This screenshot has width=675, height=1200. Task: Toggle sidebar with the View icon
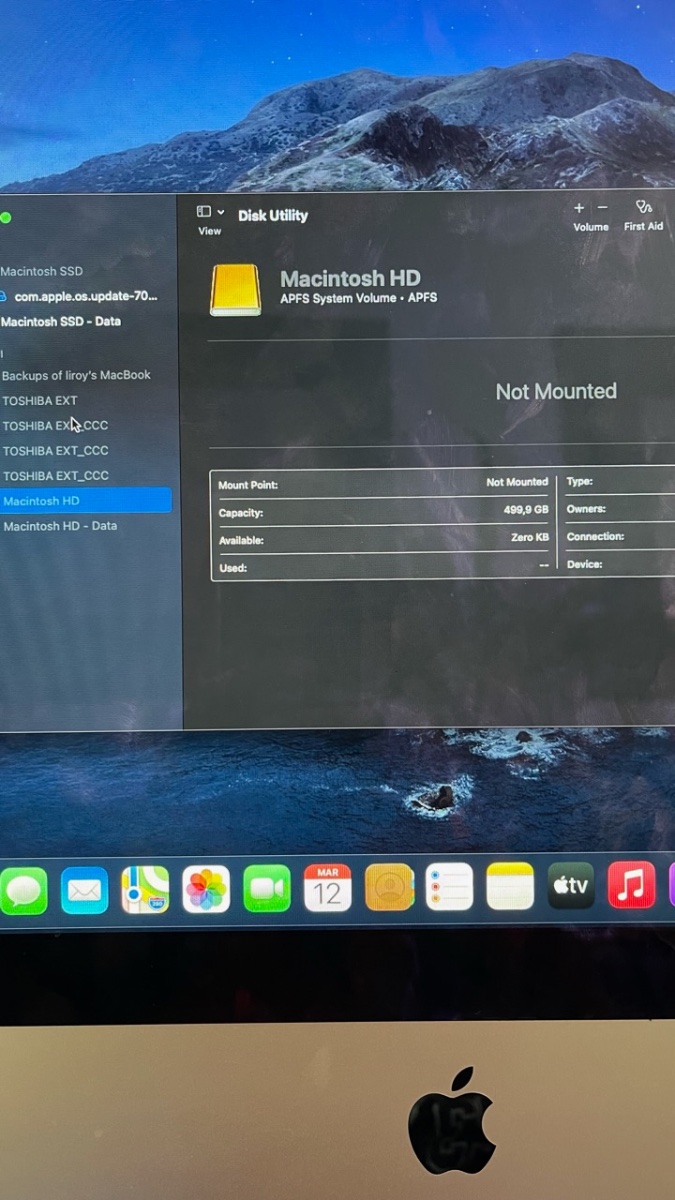(204, 212)
